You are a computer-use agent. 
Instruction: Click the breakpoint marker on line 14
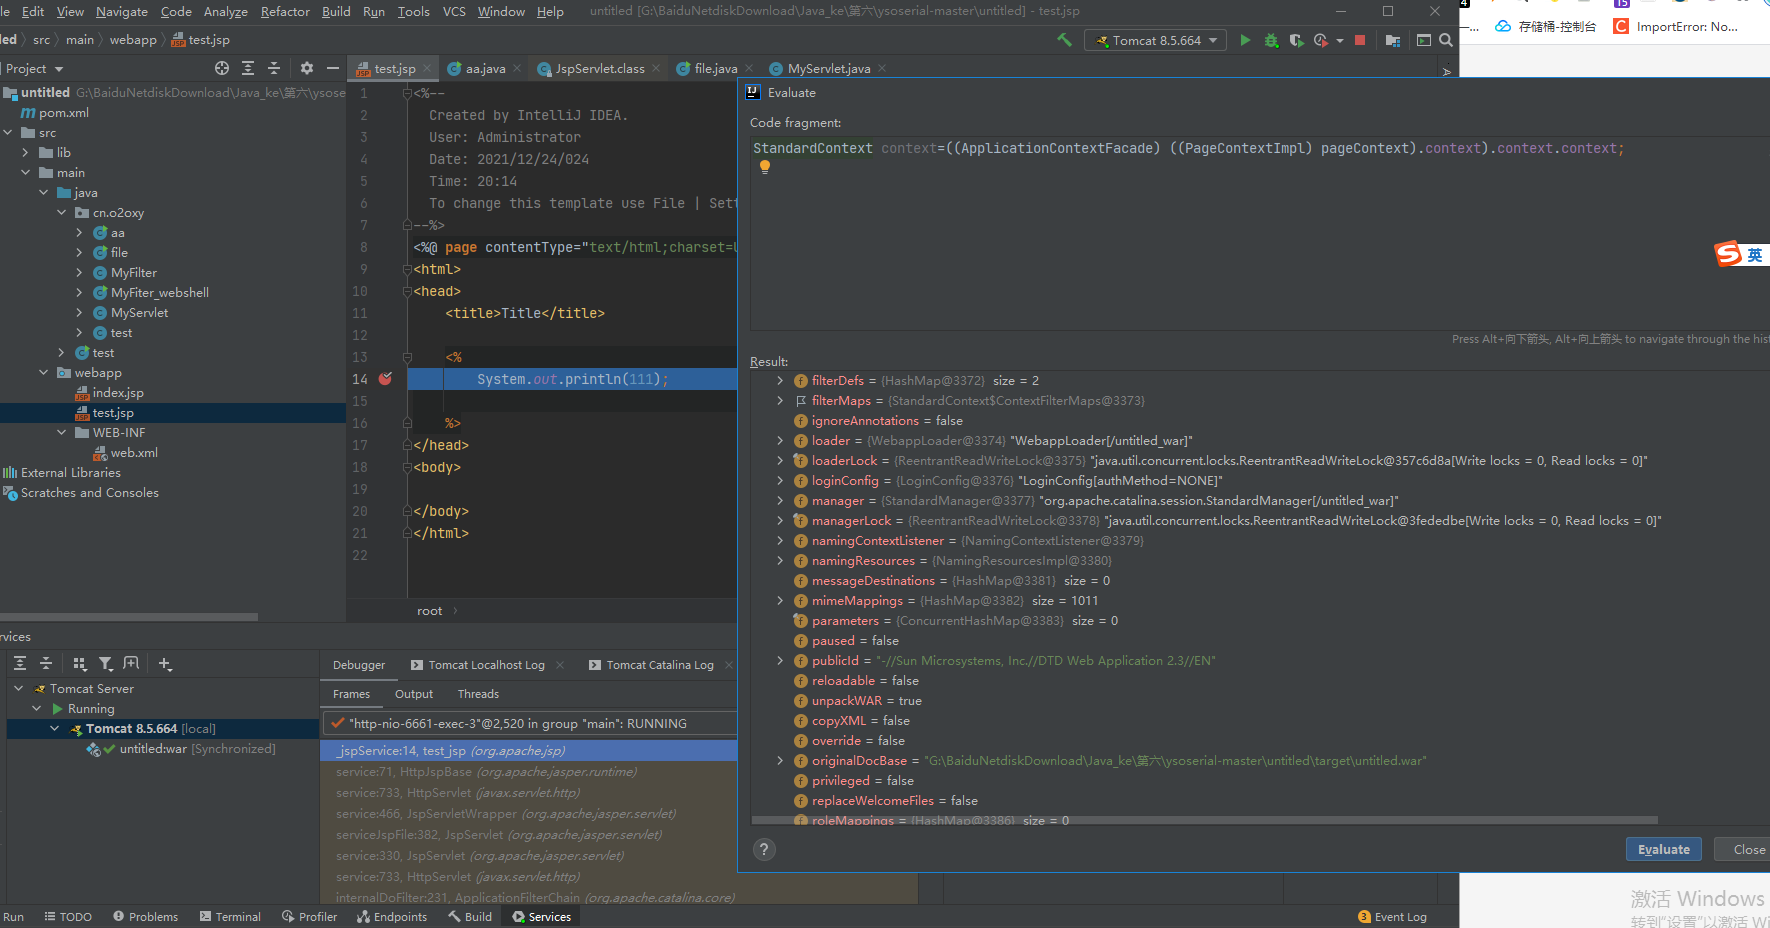click(385, 379)
